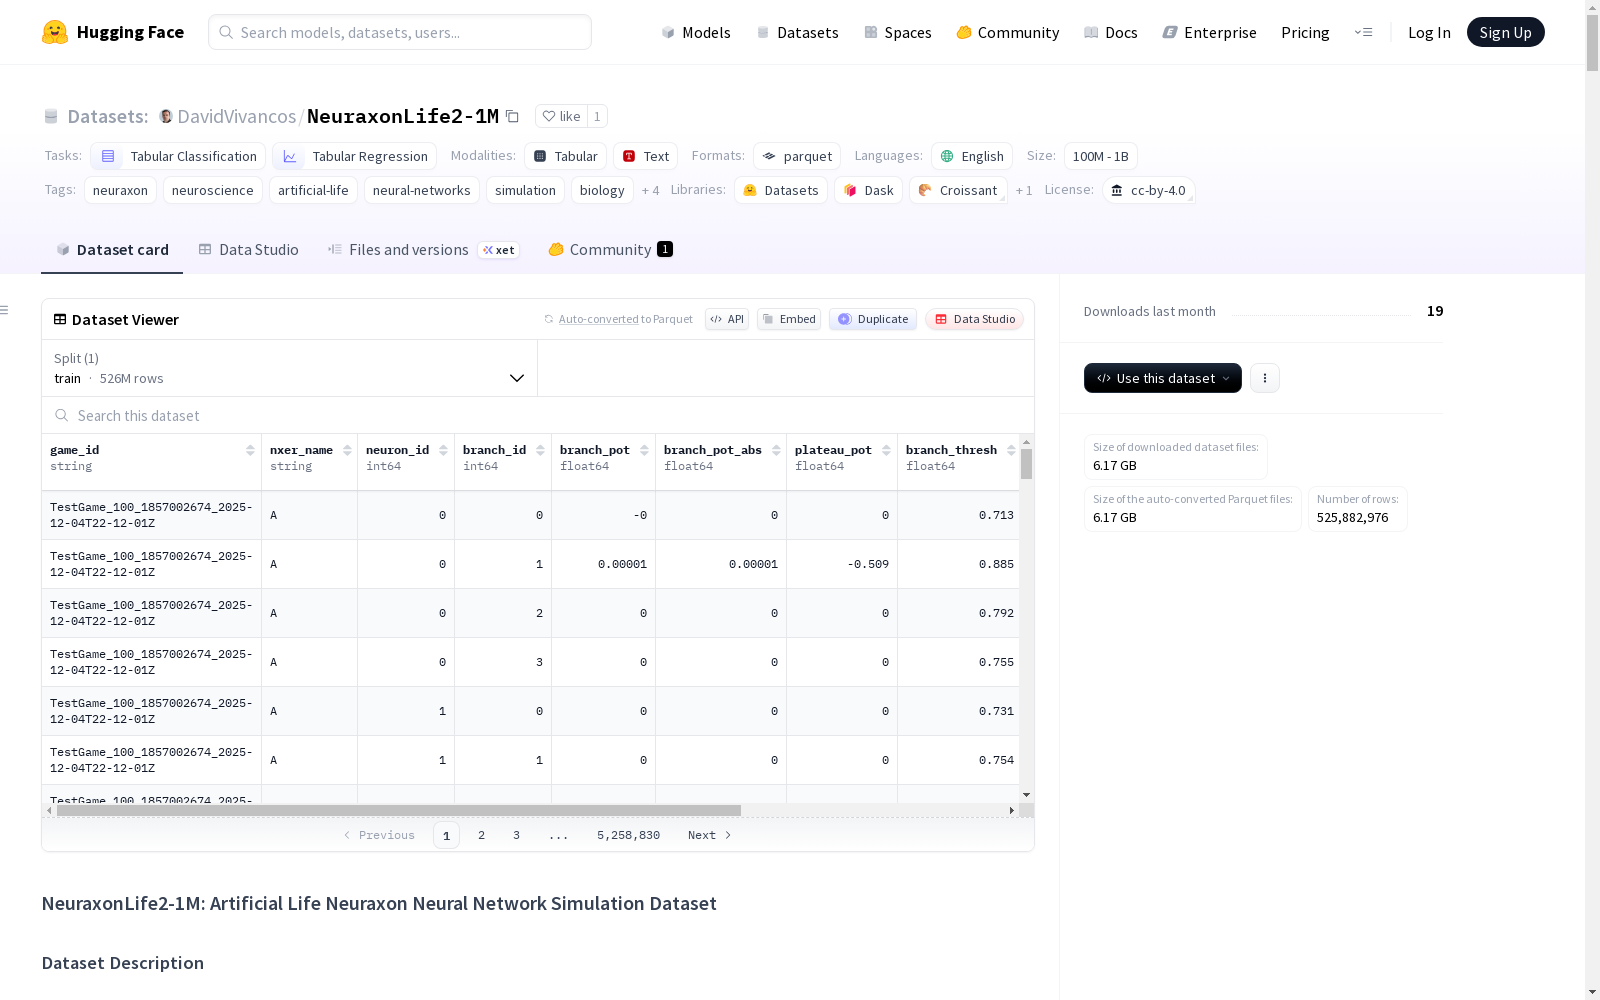Sort by branch_thresh column arrows
Image resolution: width=1600 pixels, height=1000 pixels.
pos(1011,450)
